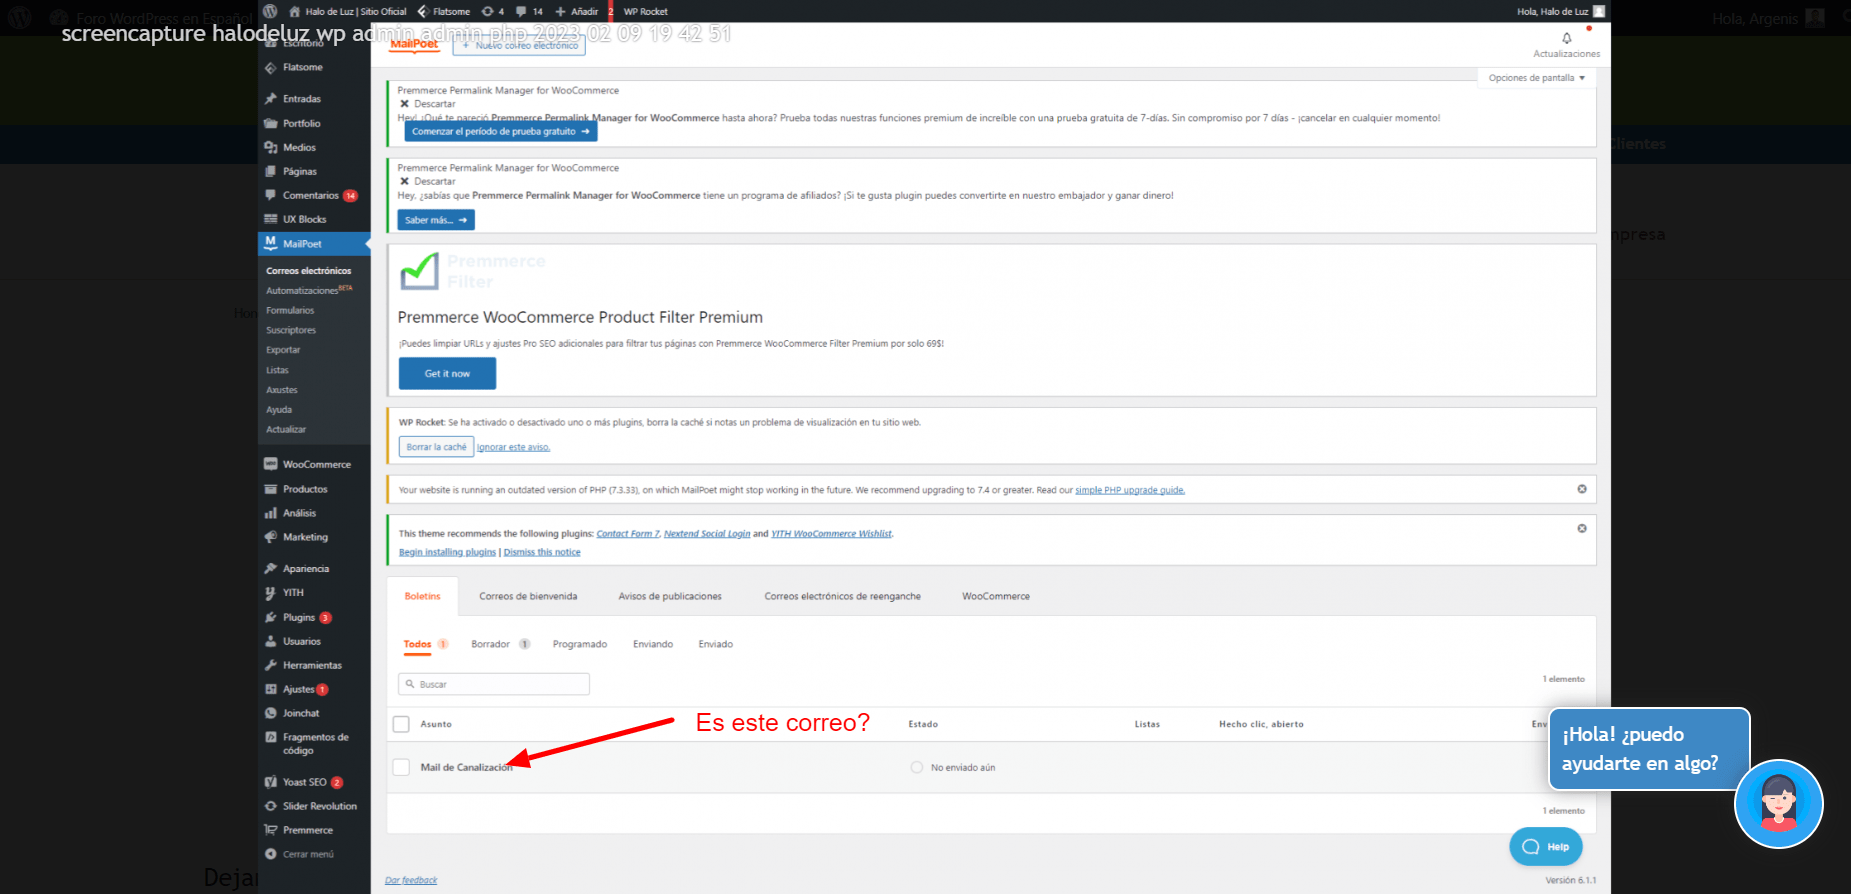Click Begin installing plugins link

tap(447, 552)
